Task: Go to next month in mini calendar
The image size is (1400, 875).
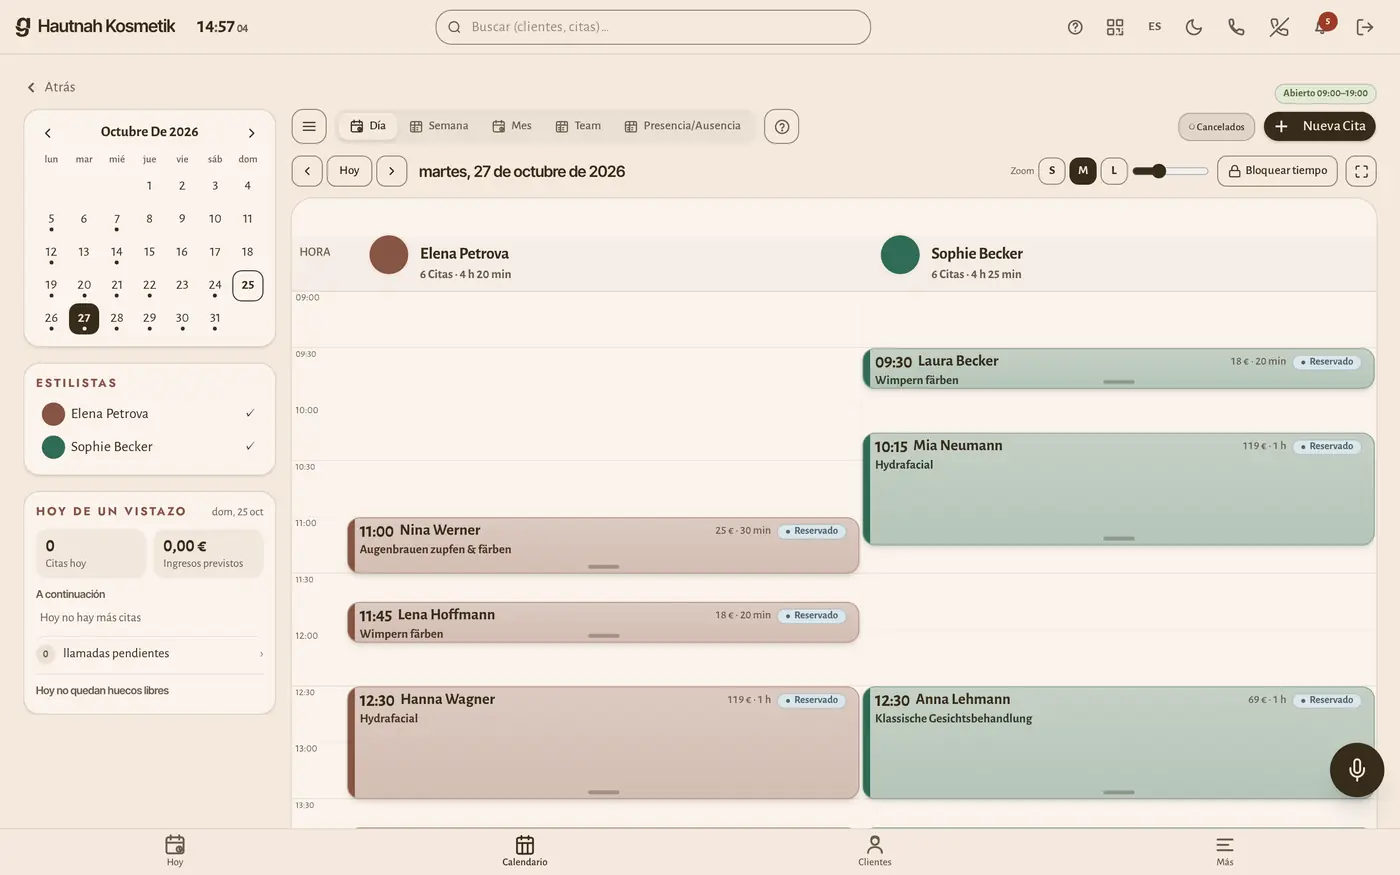Action: [x=251, y=132]
